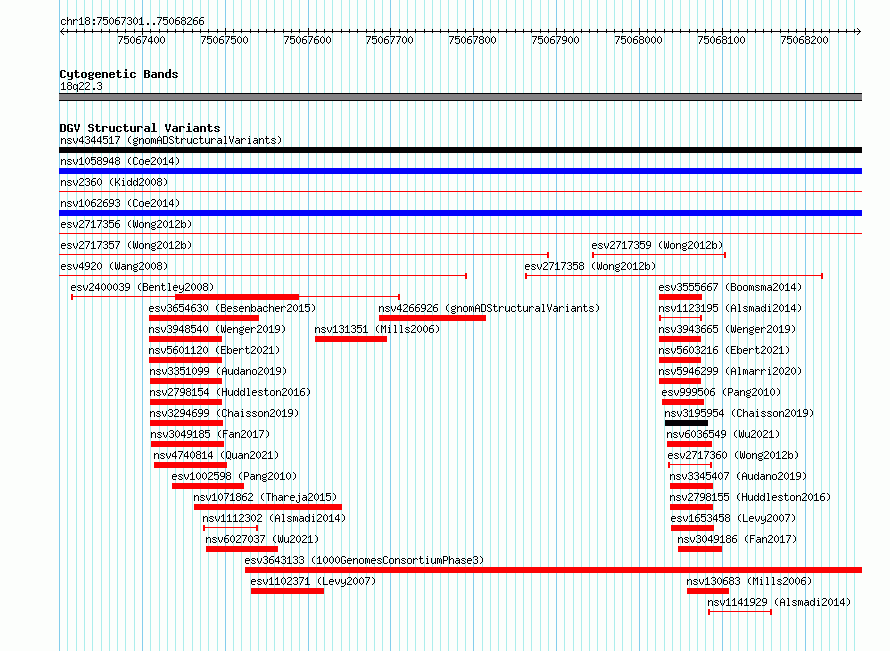Viewport: 890px width, 651px height.
Task: Click esv999506 (Pang2010) label
Action: pyautogui.click(x=721, y=392)
